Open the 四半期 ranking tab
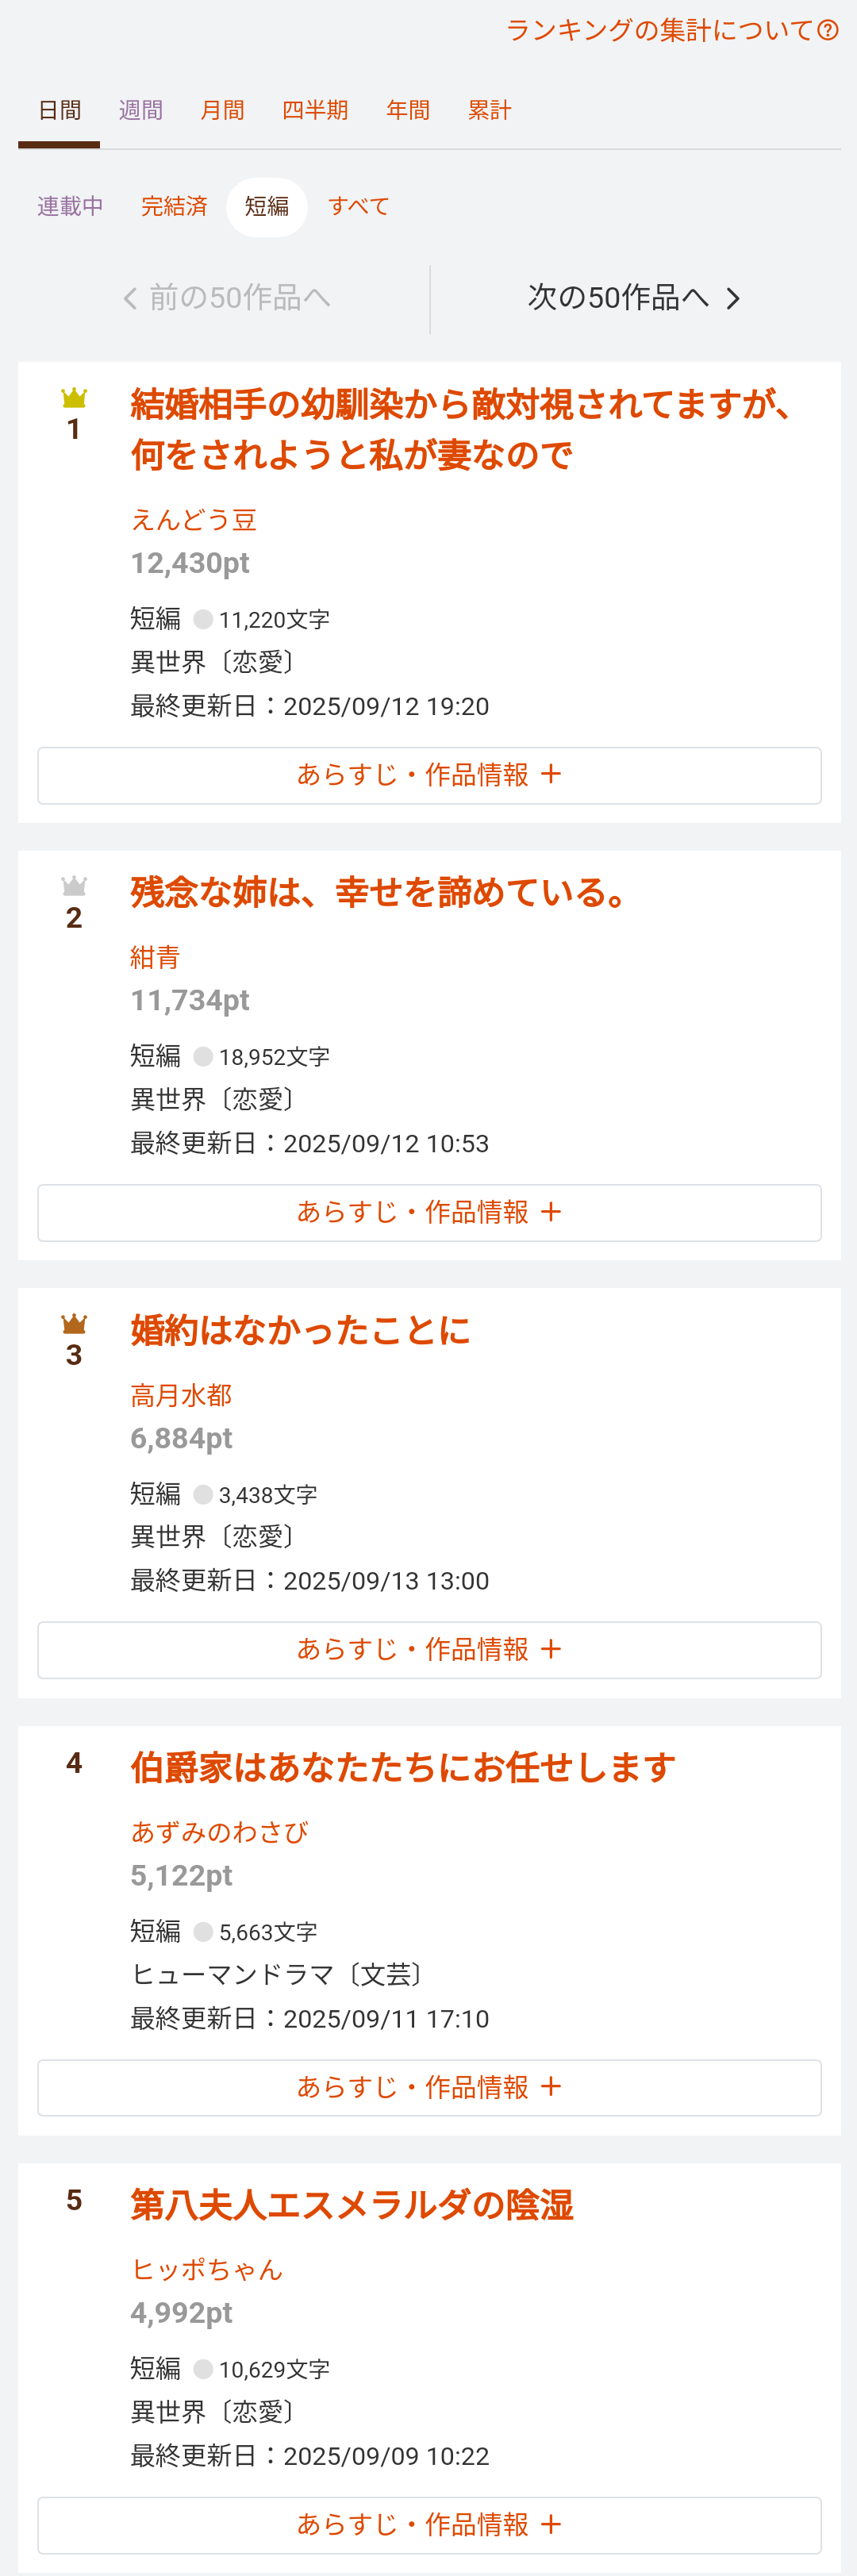This screenshot has height=2576, width=857. 315,110
